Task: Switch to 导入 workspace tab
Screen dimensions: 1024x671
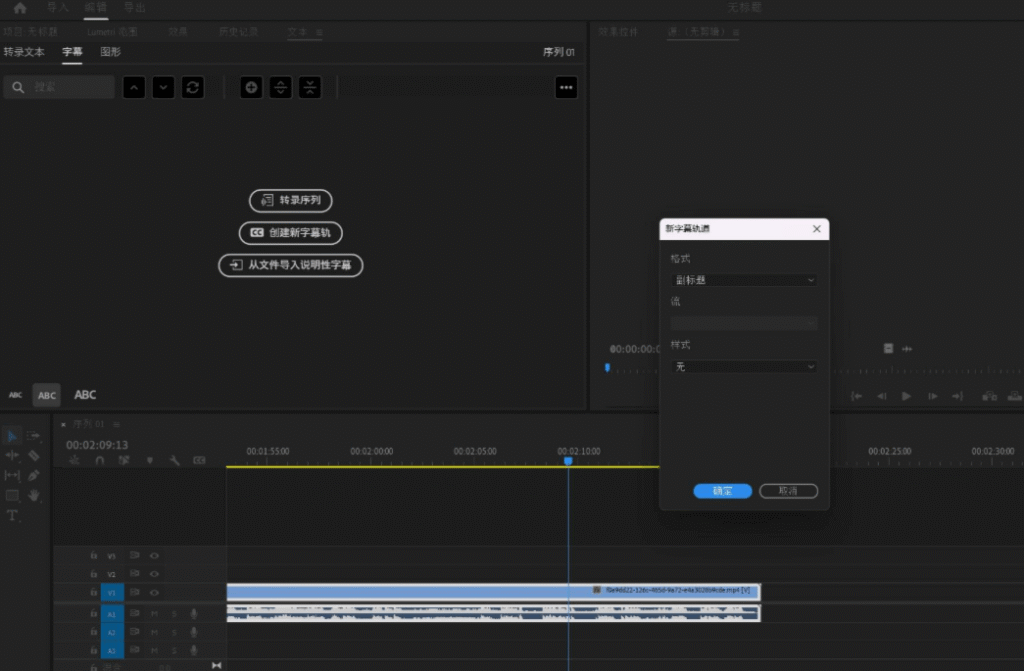Action: click(57, 8)
